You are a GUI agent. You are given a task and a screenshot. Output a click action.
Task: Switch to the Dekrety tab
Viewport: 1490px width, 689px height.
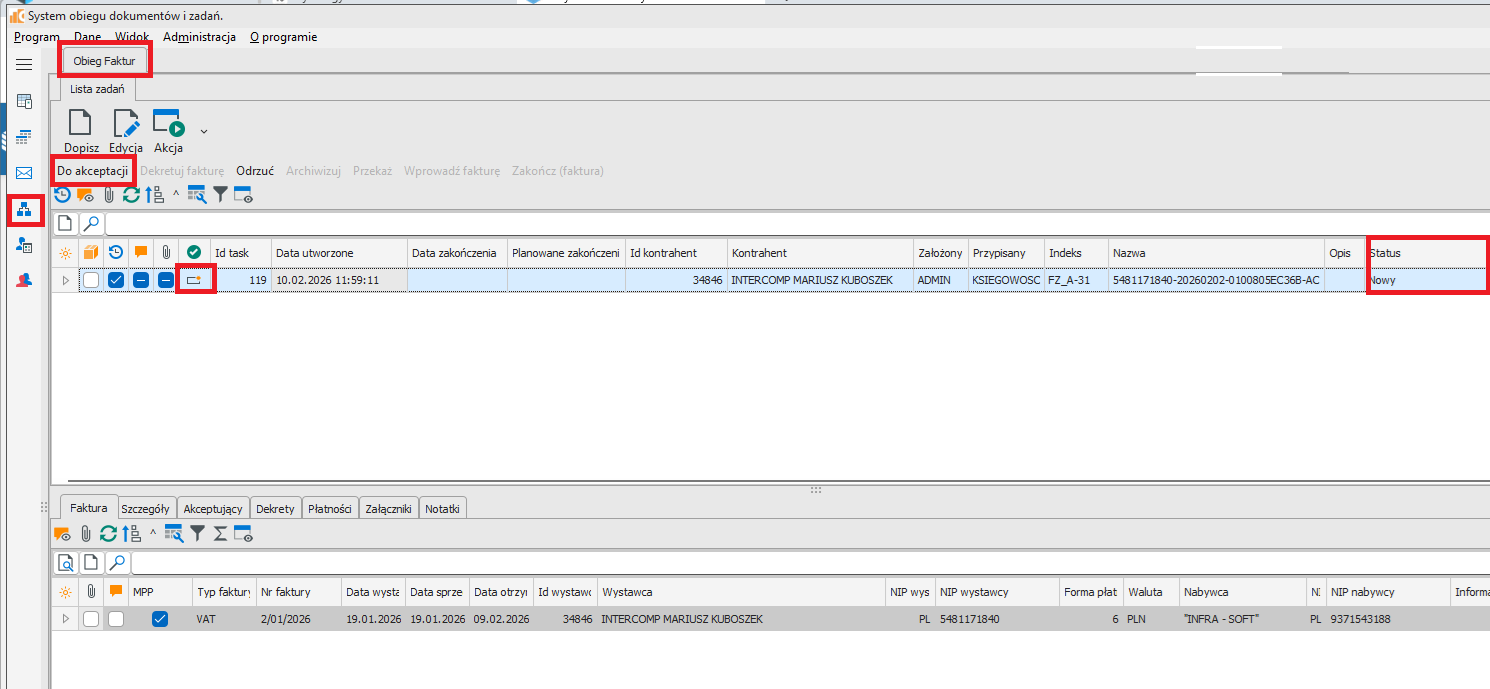275,509
